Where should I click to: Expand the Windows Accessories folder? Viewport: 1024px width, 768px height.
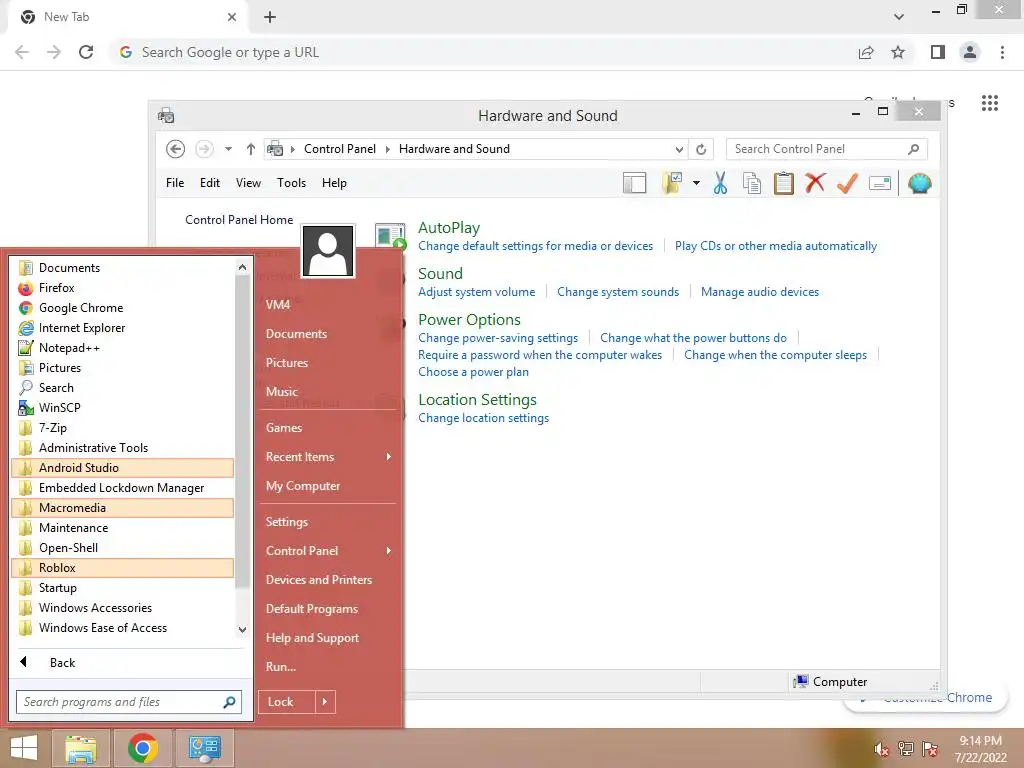[122, 607]
